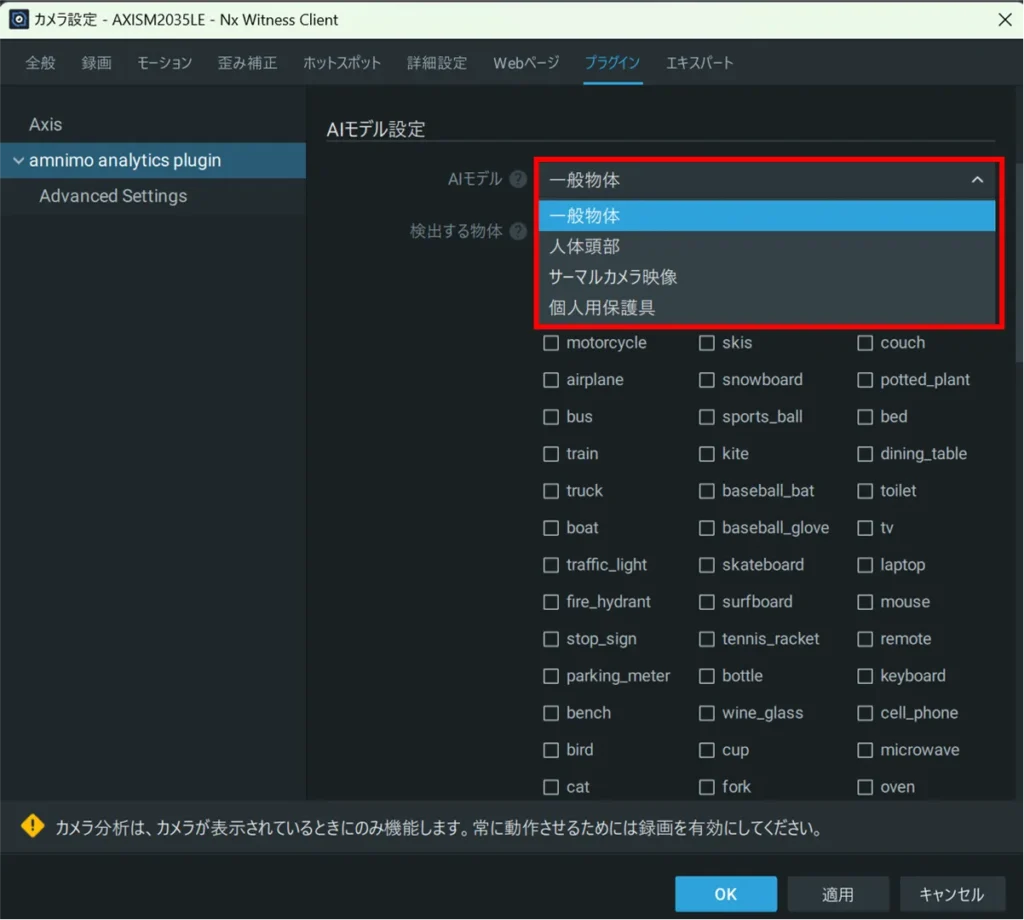Click the help icon beside 検出する物体 label
The image size is (1024, 920).
[x=518, y=231]
